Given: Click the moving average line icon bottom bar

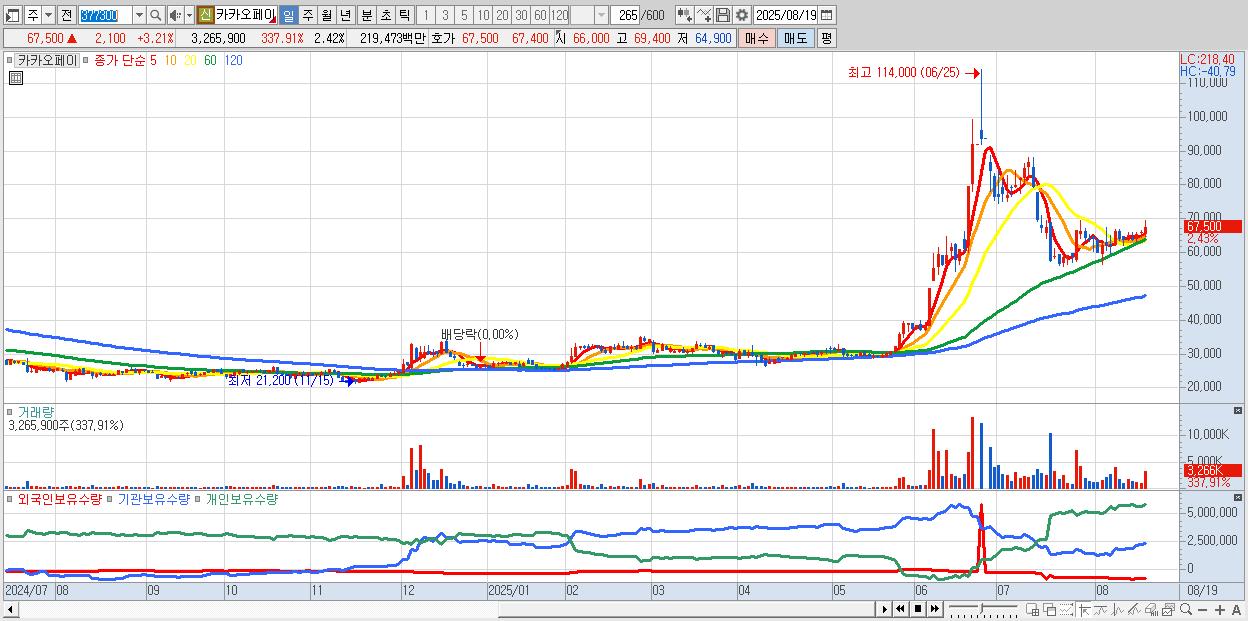Looking at the screenshot, I should (x=1101, y=610).
